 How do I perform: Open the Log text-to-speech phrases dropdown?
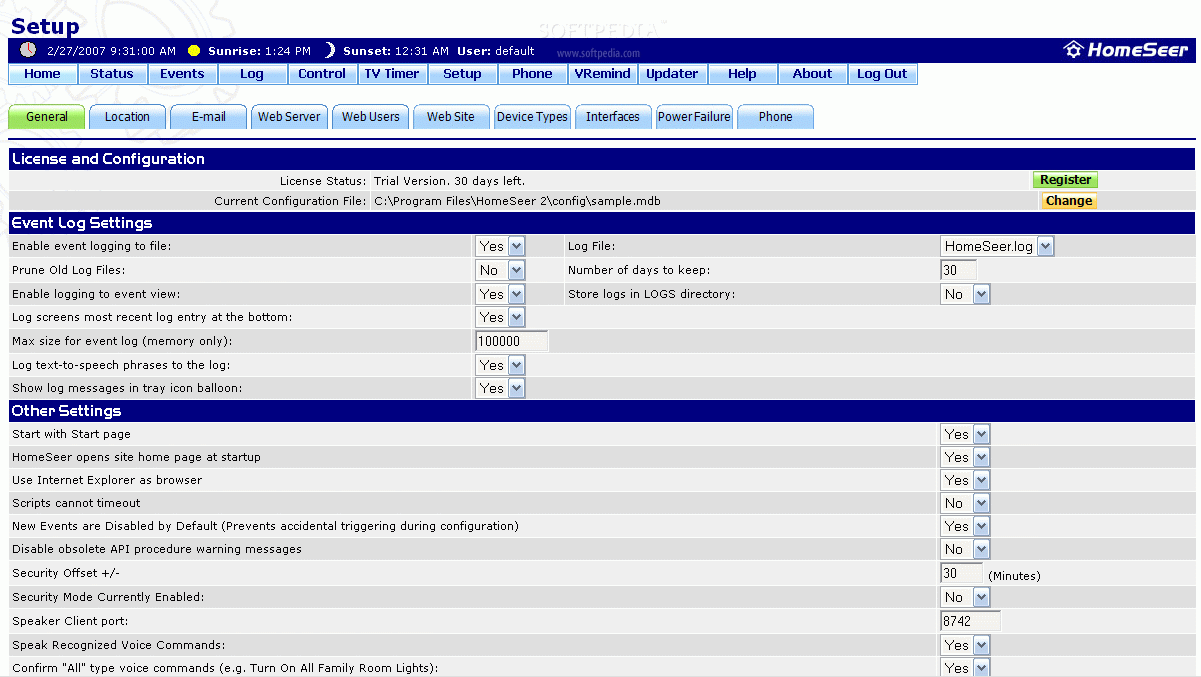click(500, 365)
